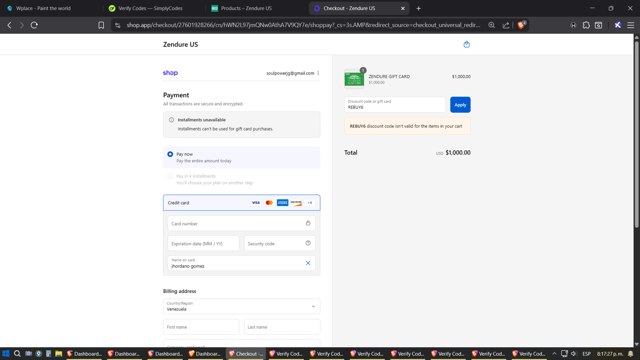Click the REBUY6 code isn't valid message

pyautogui.click(x=407, y=126)
